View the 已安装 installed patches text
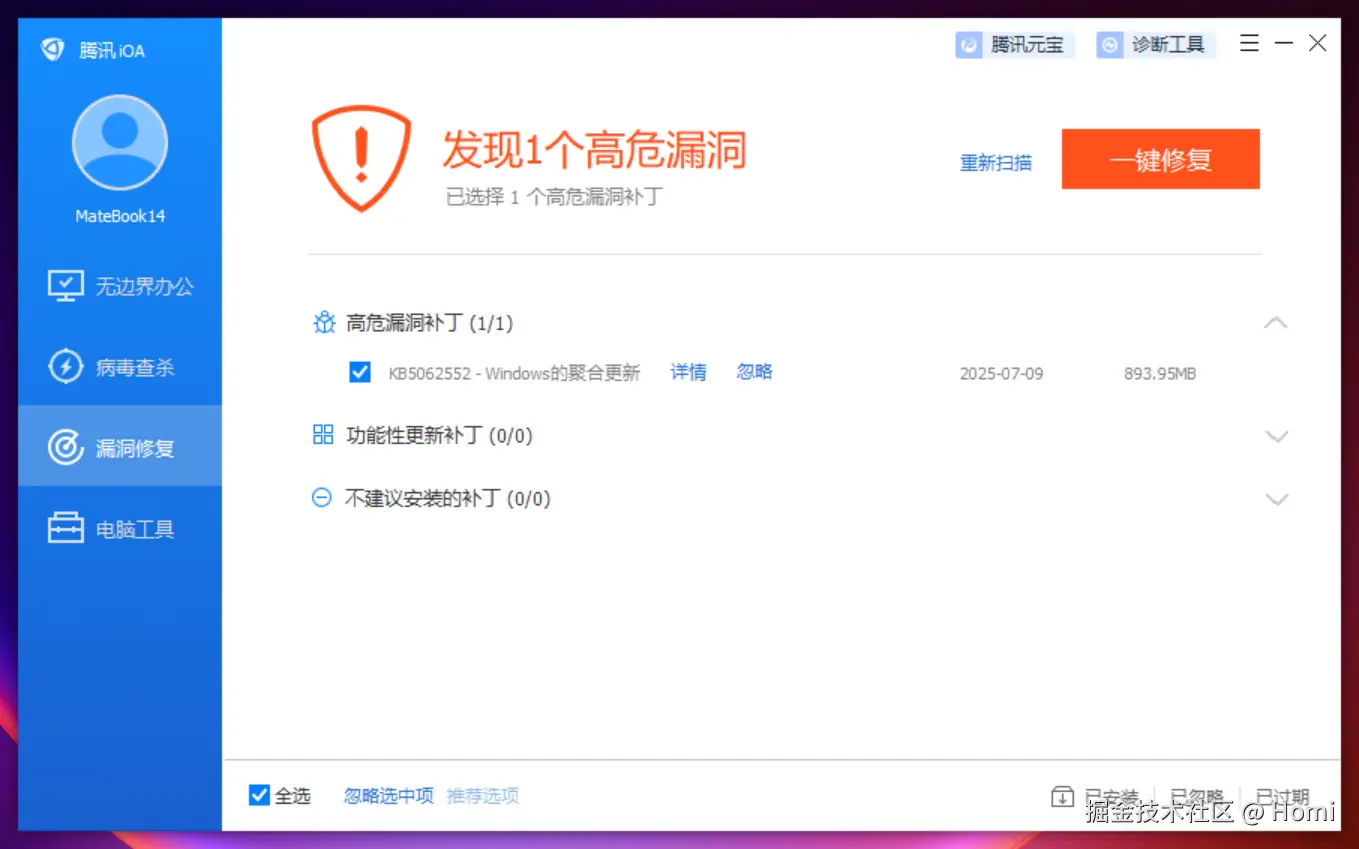Image resolution: width=1359 pixels, height=849 pixels. pos(1112,797)
